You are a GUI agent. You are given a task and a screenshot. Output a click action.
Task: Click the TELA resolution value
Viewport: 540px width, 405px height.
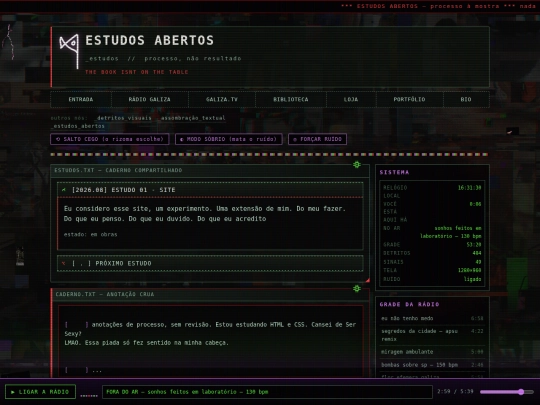pyautogui.click(x=469, y=270)
